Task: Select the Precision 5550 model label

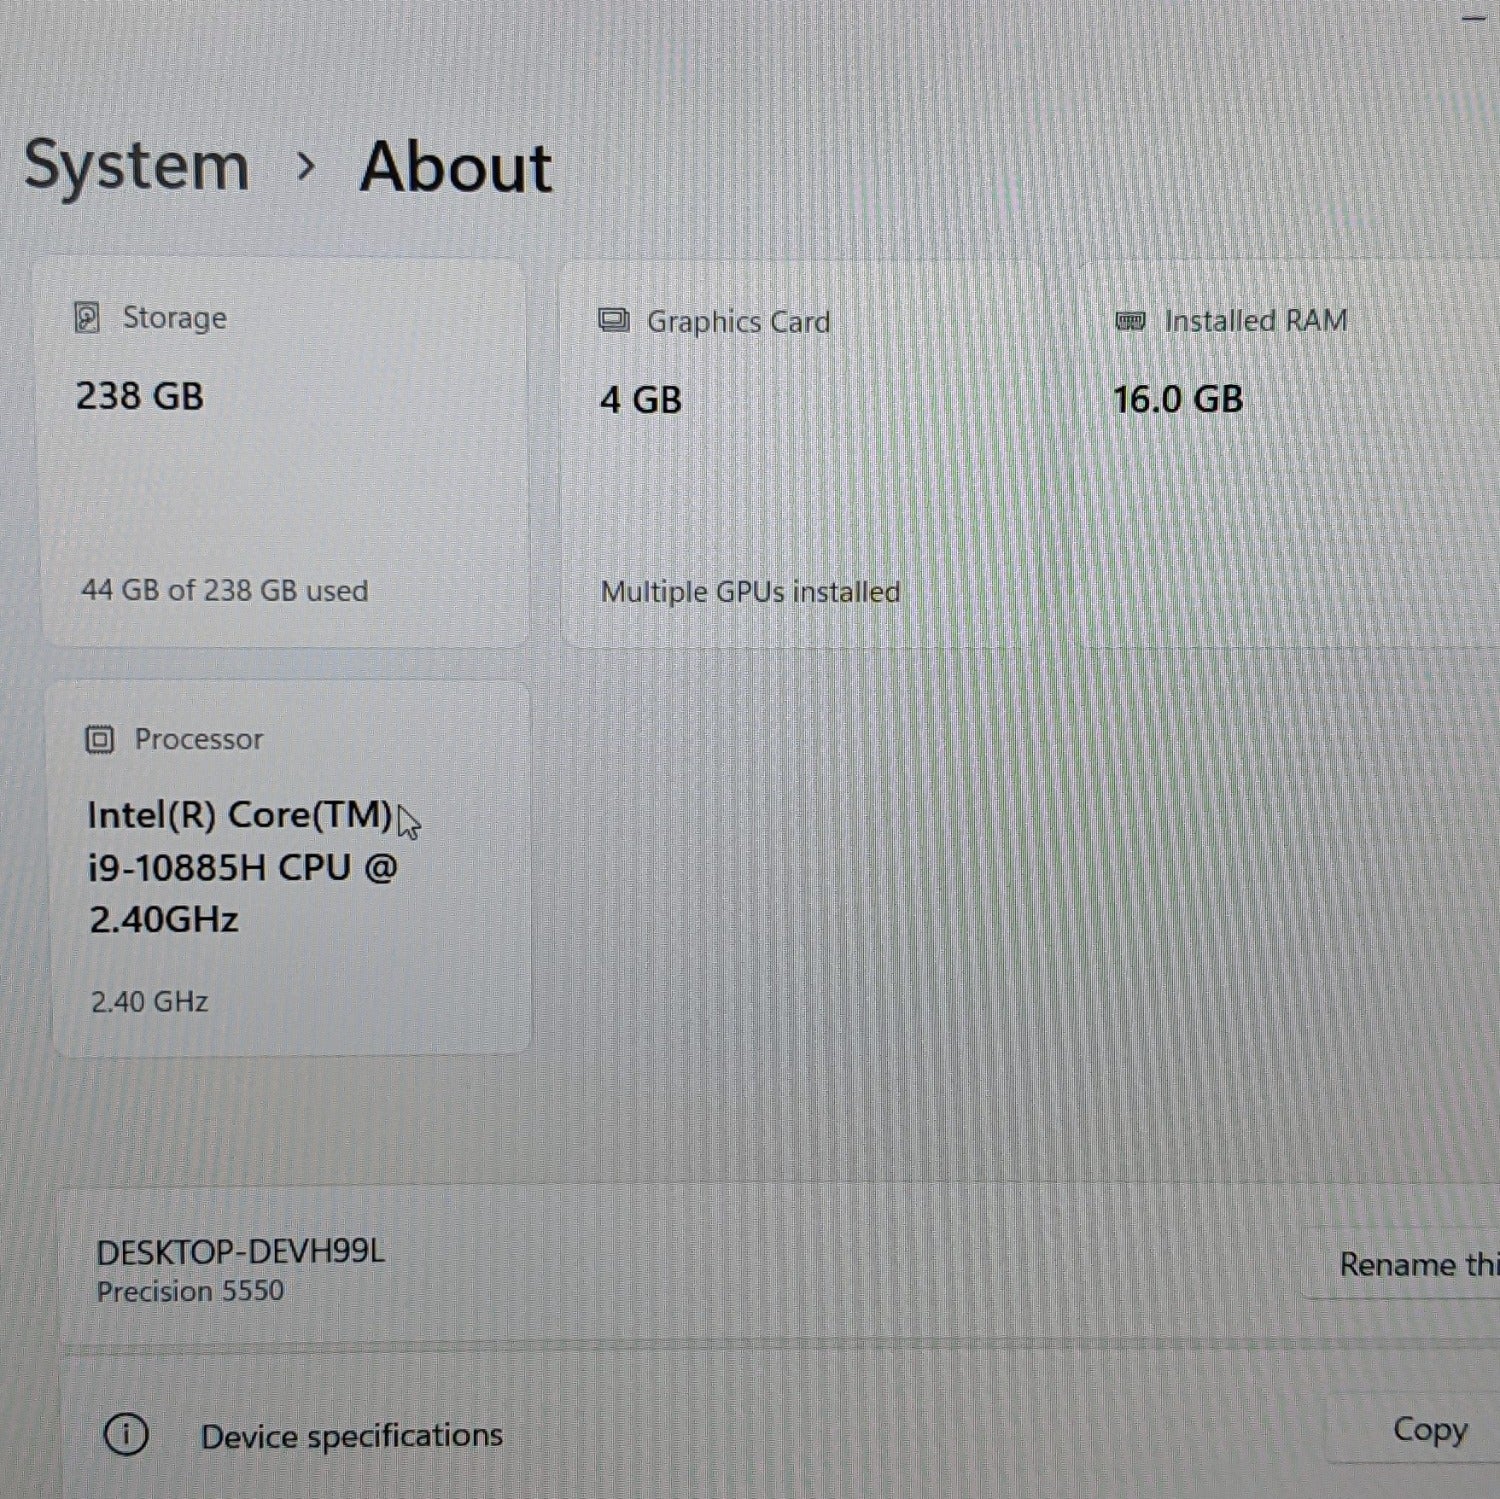Action: pyautogui.click(x=190, y=1291)
